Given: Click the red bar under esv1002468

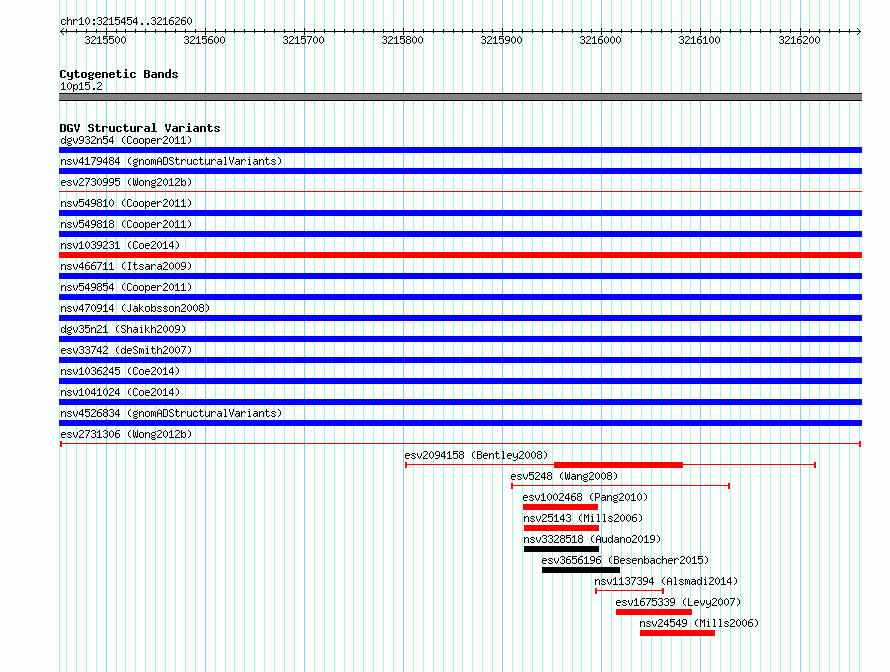Looking at the screenshot, I should [x=560, y=507].
